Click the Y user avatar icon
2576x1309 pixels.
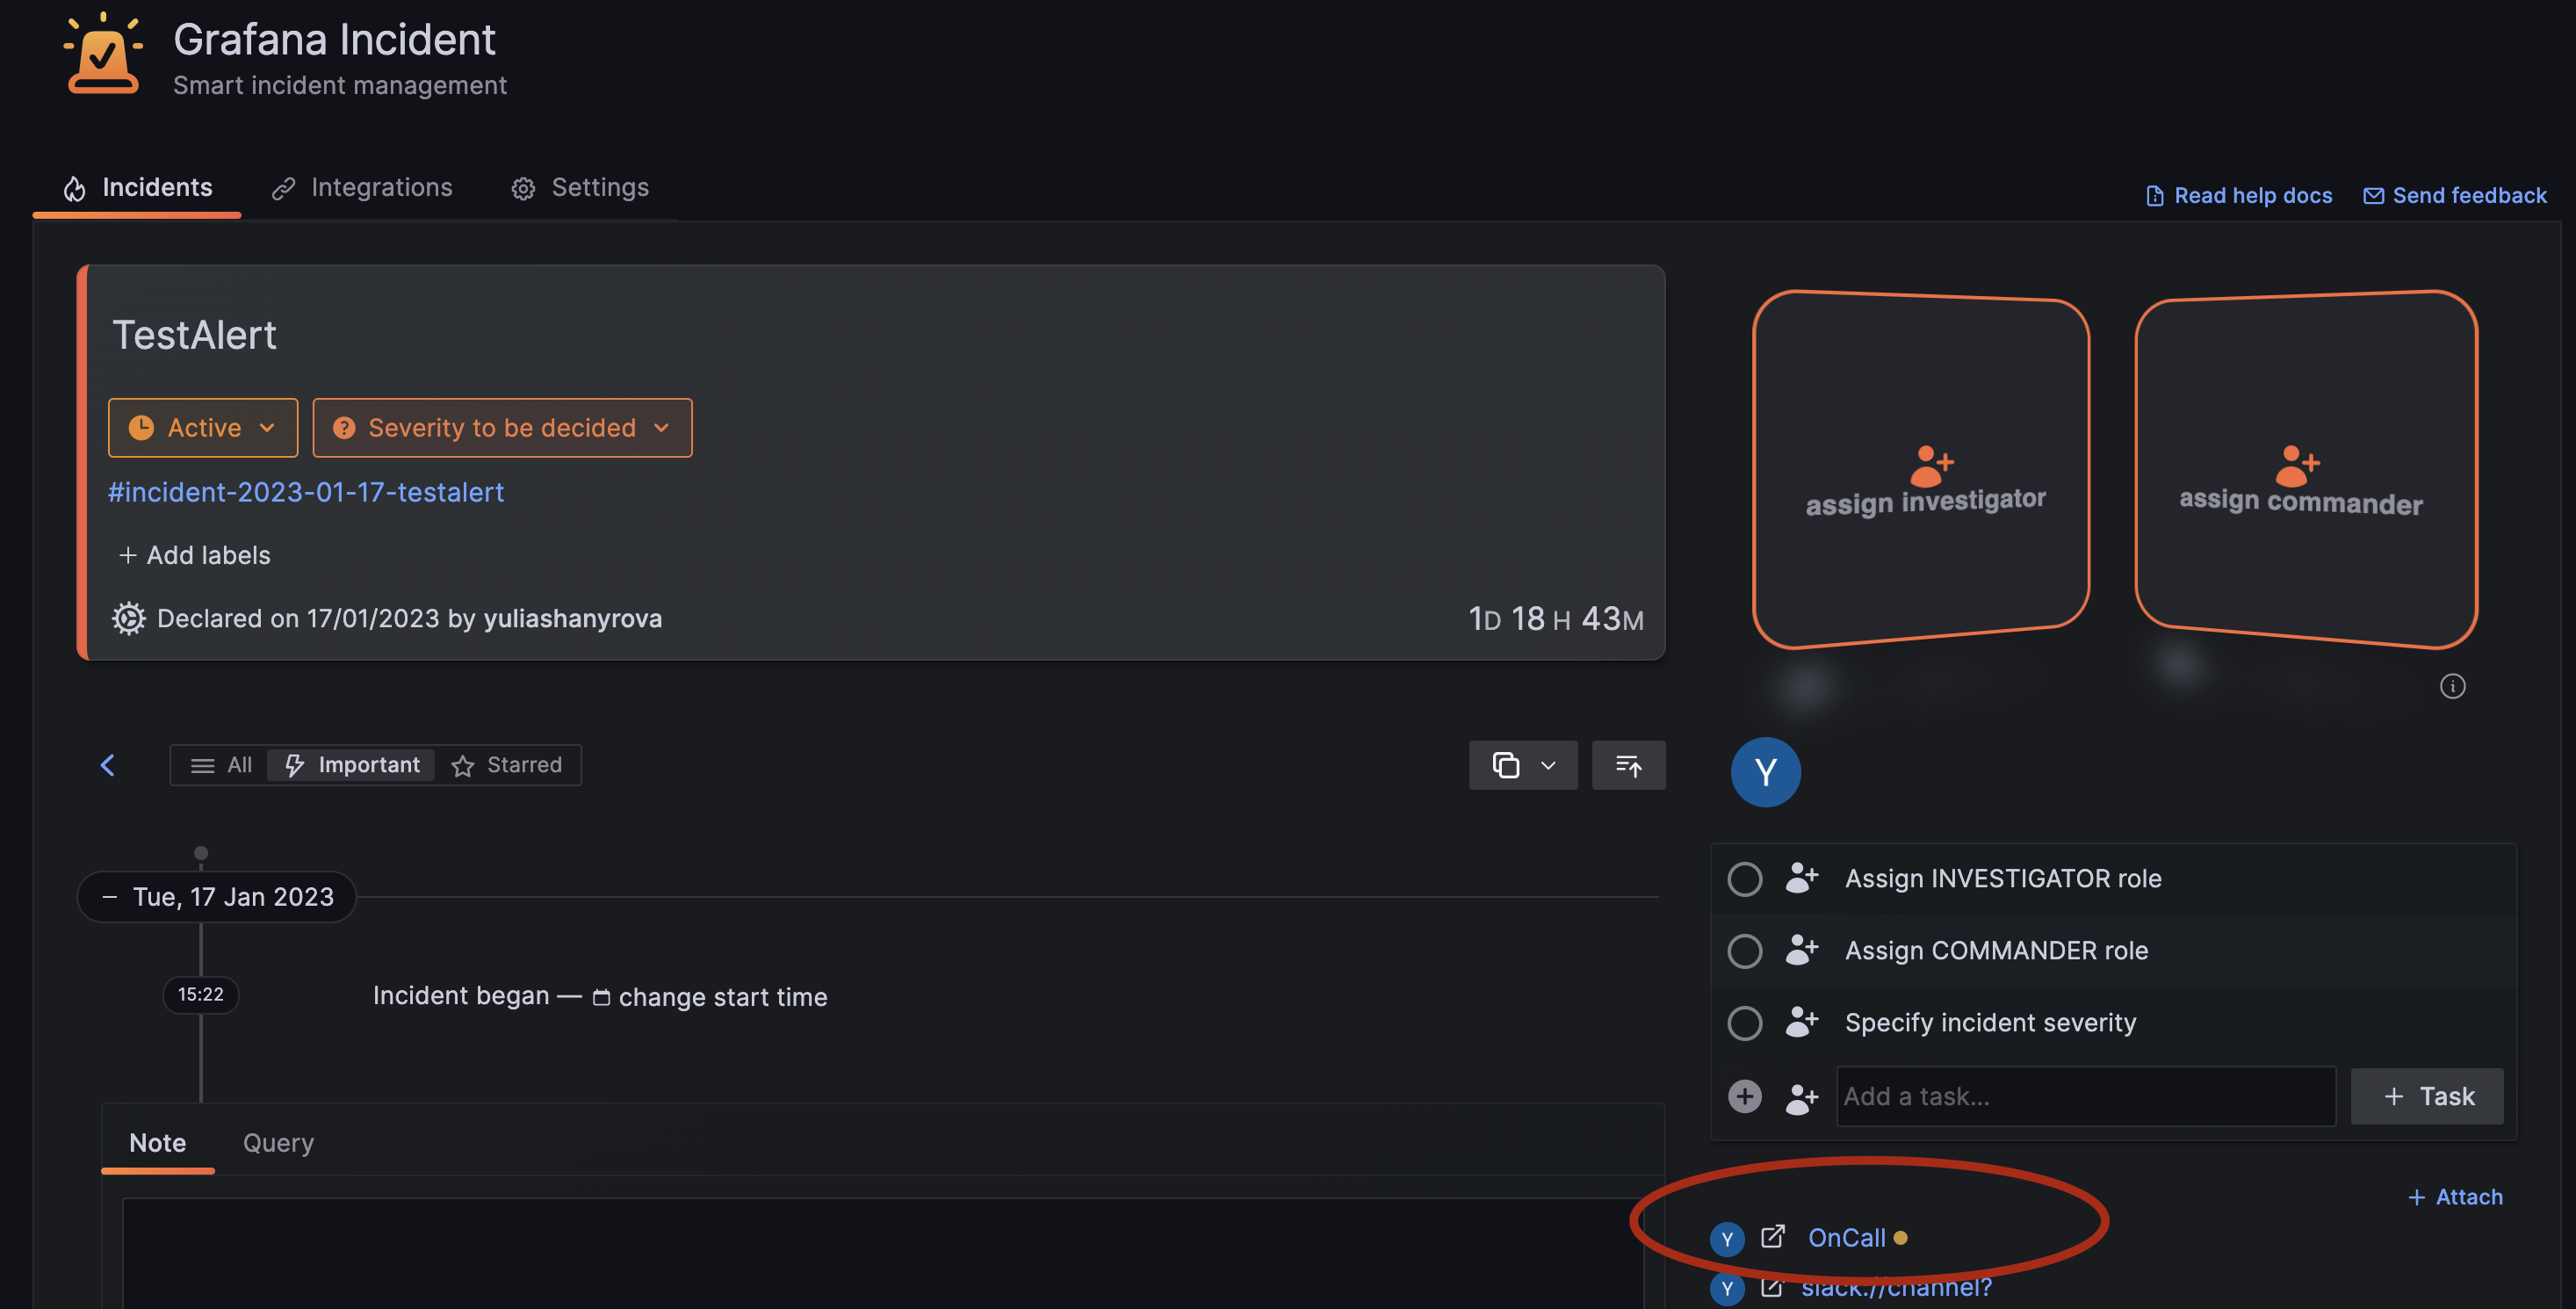[x=1766, y=771]
